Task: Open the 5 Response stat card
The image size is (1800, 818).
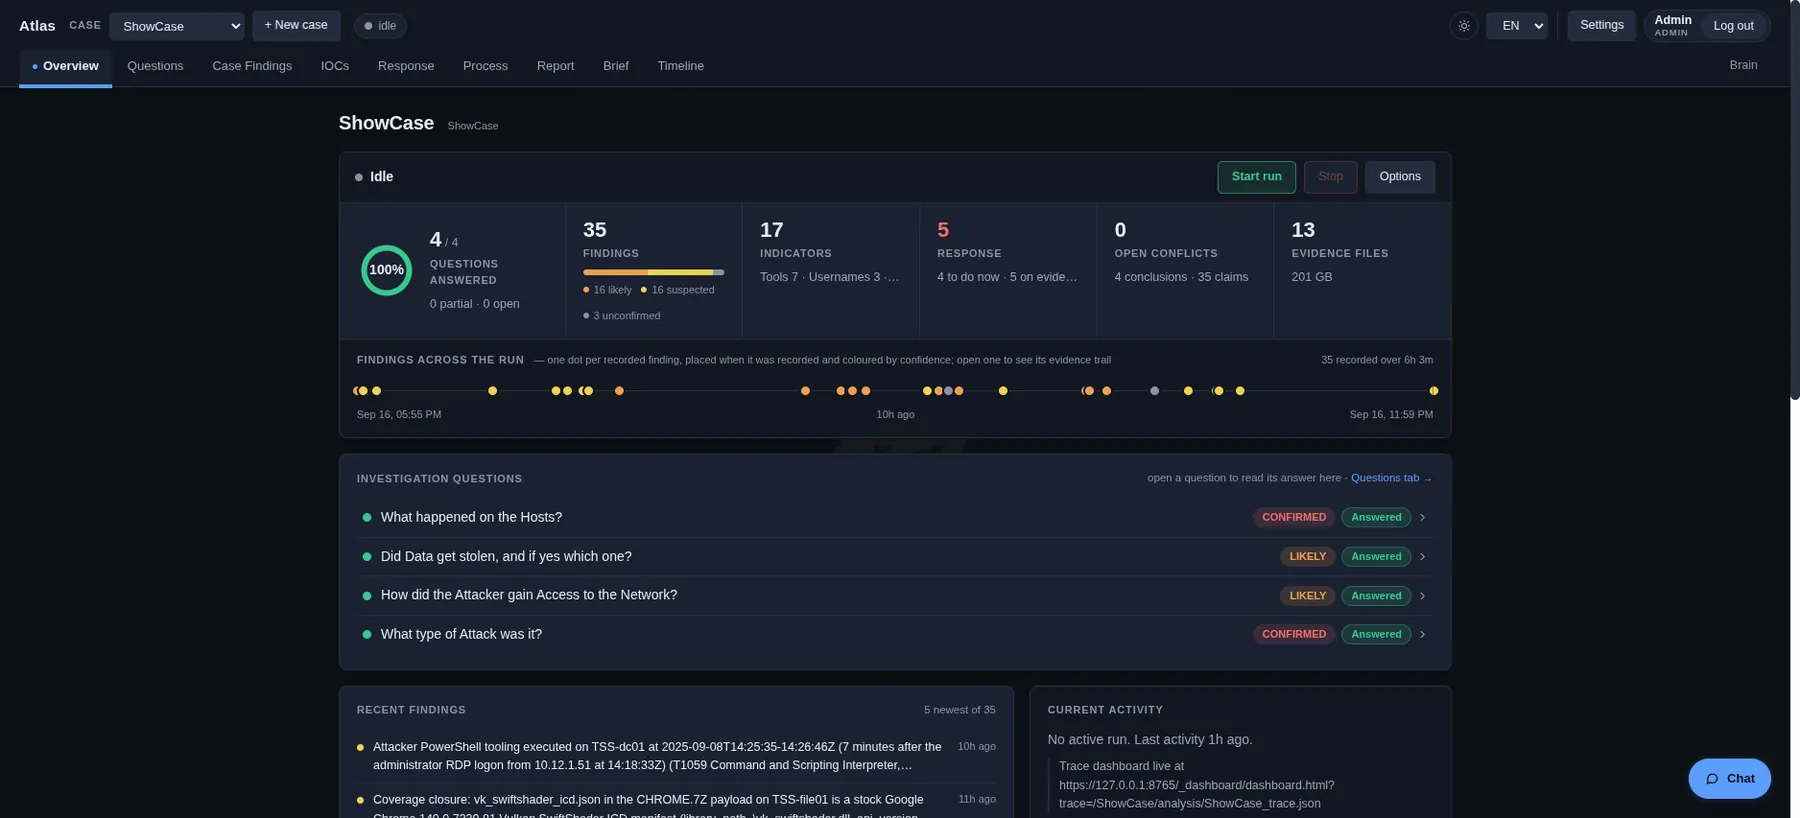Action: tap(1007, 271)
